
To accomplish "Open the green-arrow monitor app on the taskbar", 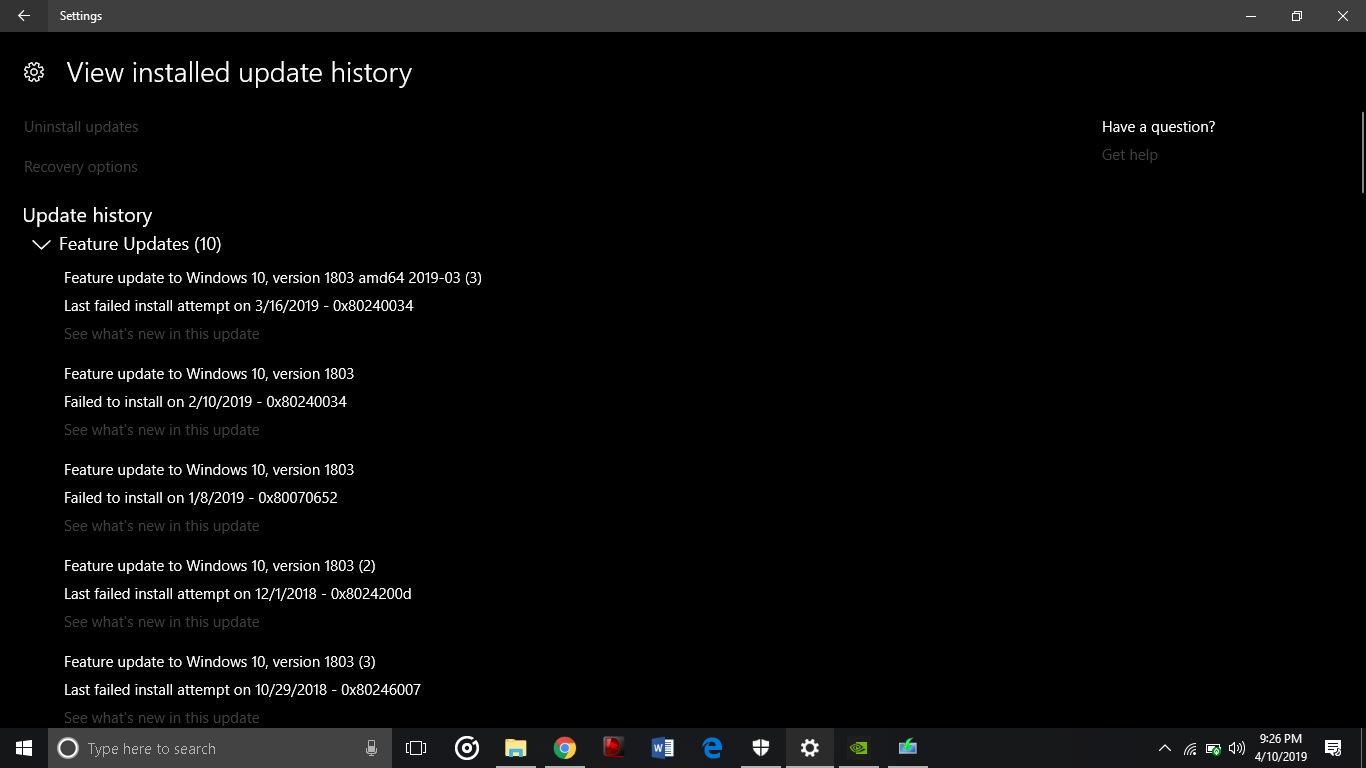I will pos(908,748).
